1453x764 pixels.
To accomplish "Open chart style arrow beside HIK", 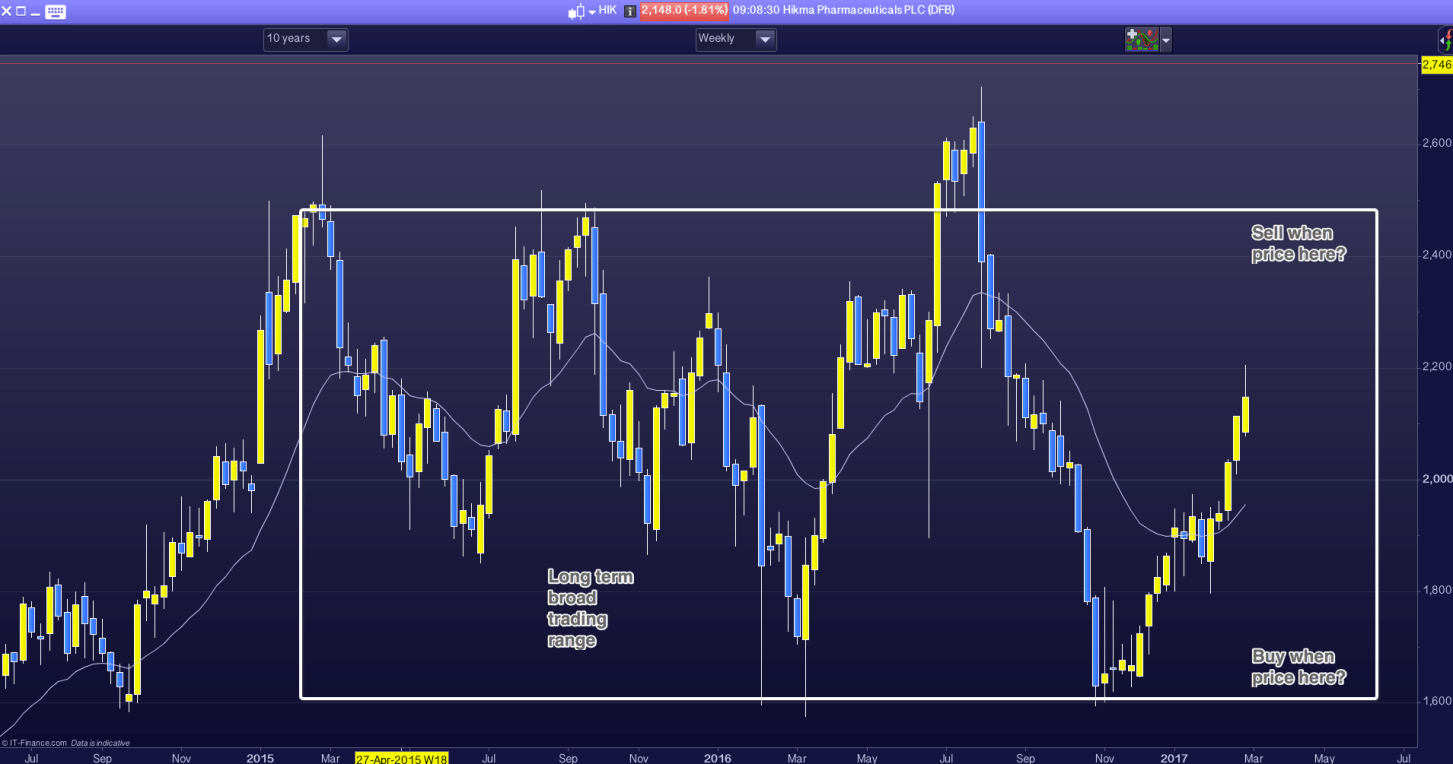I will (x=591, y=11).
